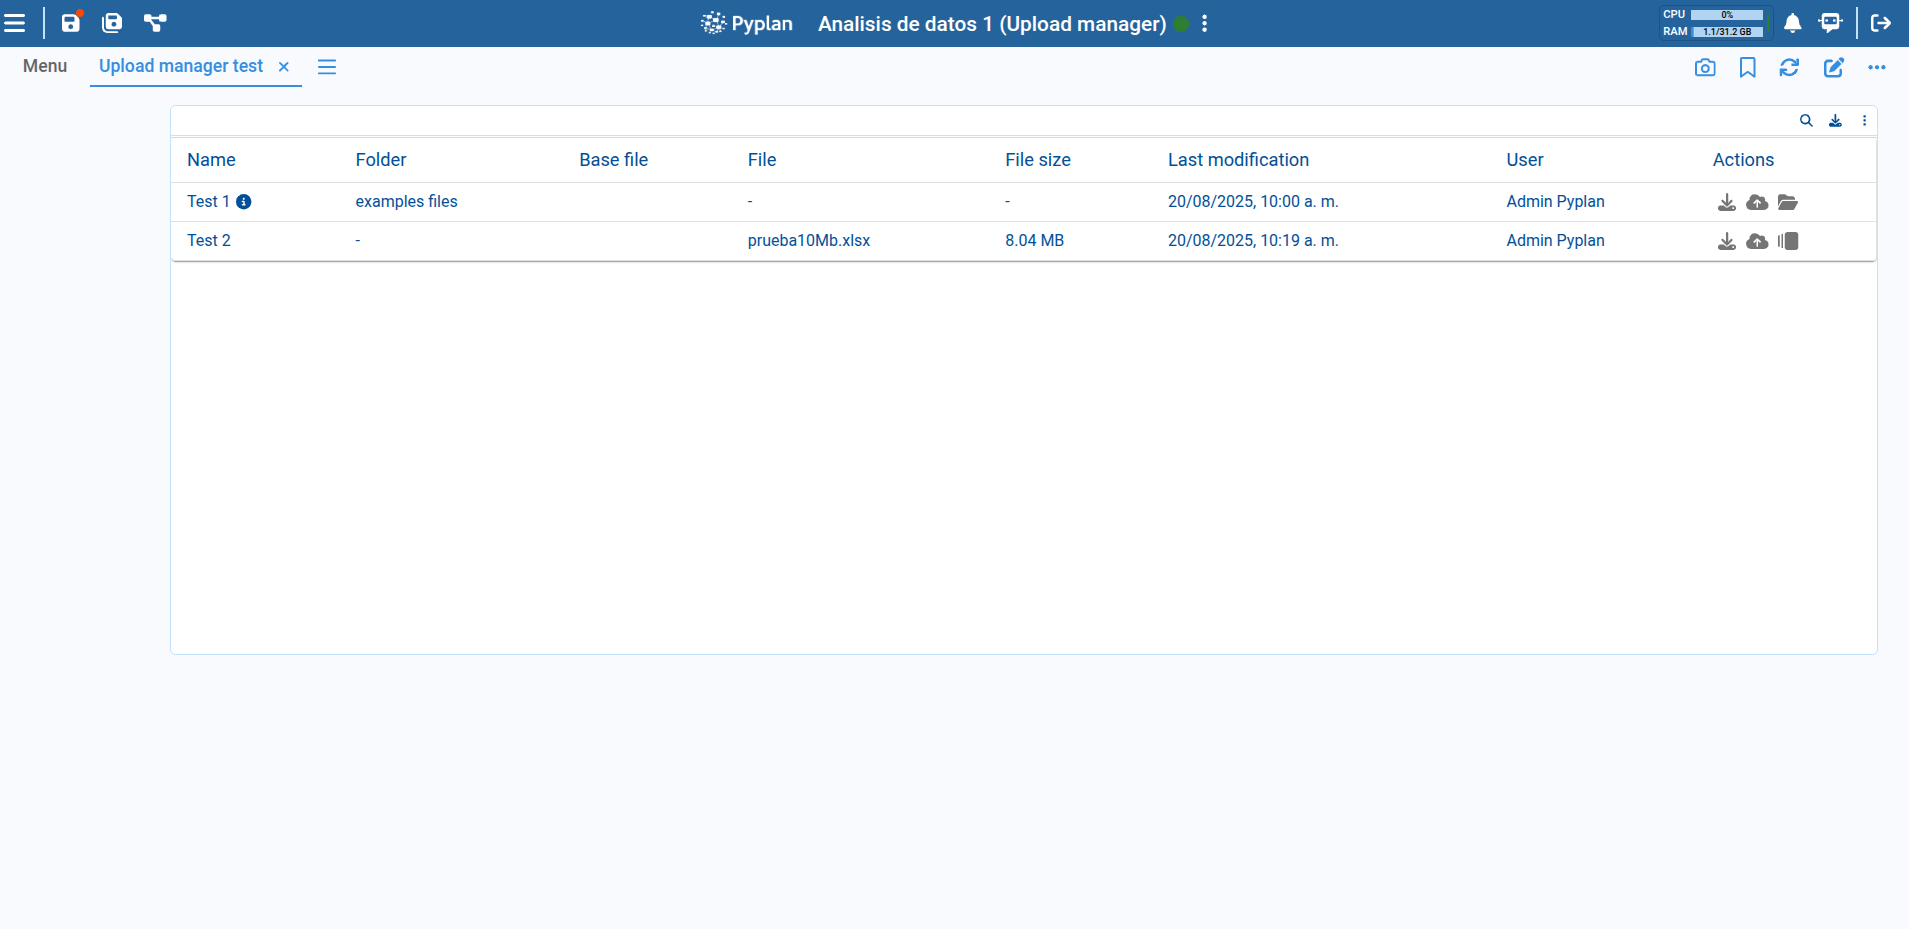
Task: Click the logout icon at top right
Action: coord(1881,22)
